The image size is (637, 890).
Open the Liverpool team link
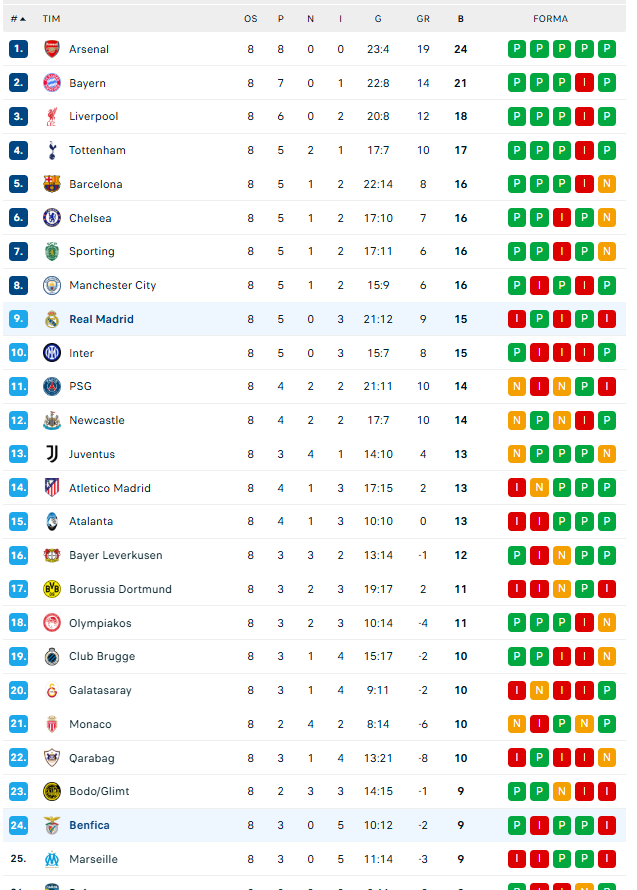coord(93,117)
